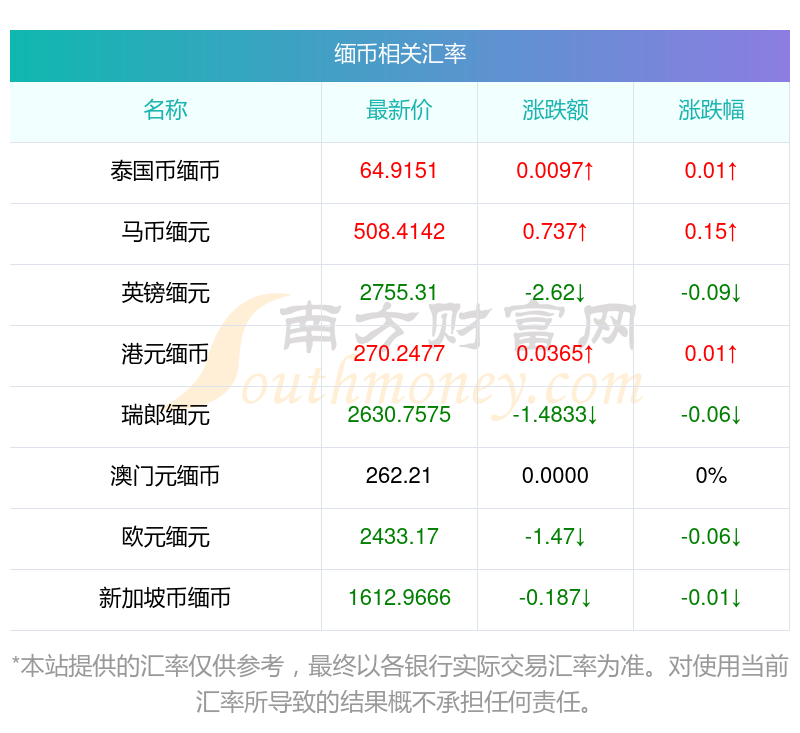Click the 64.9151 latest price value
This screenshot has height=733, width=800.
point(398,172)
